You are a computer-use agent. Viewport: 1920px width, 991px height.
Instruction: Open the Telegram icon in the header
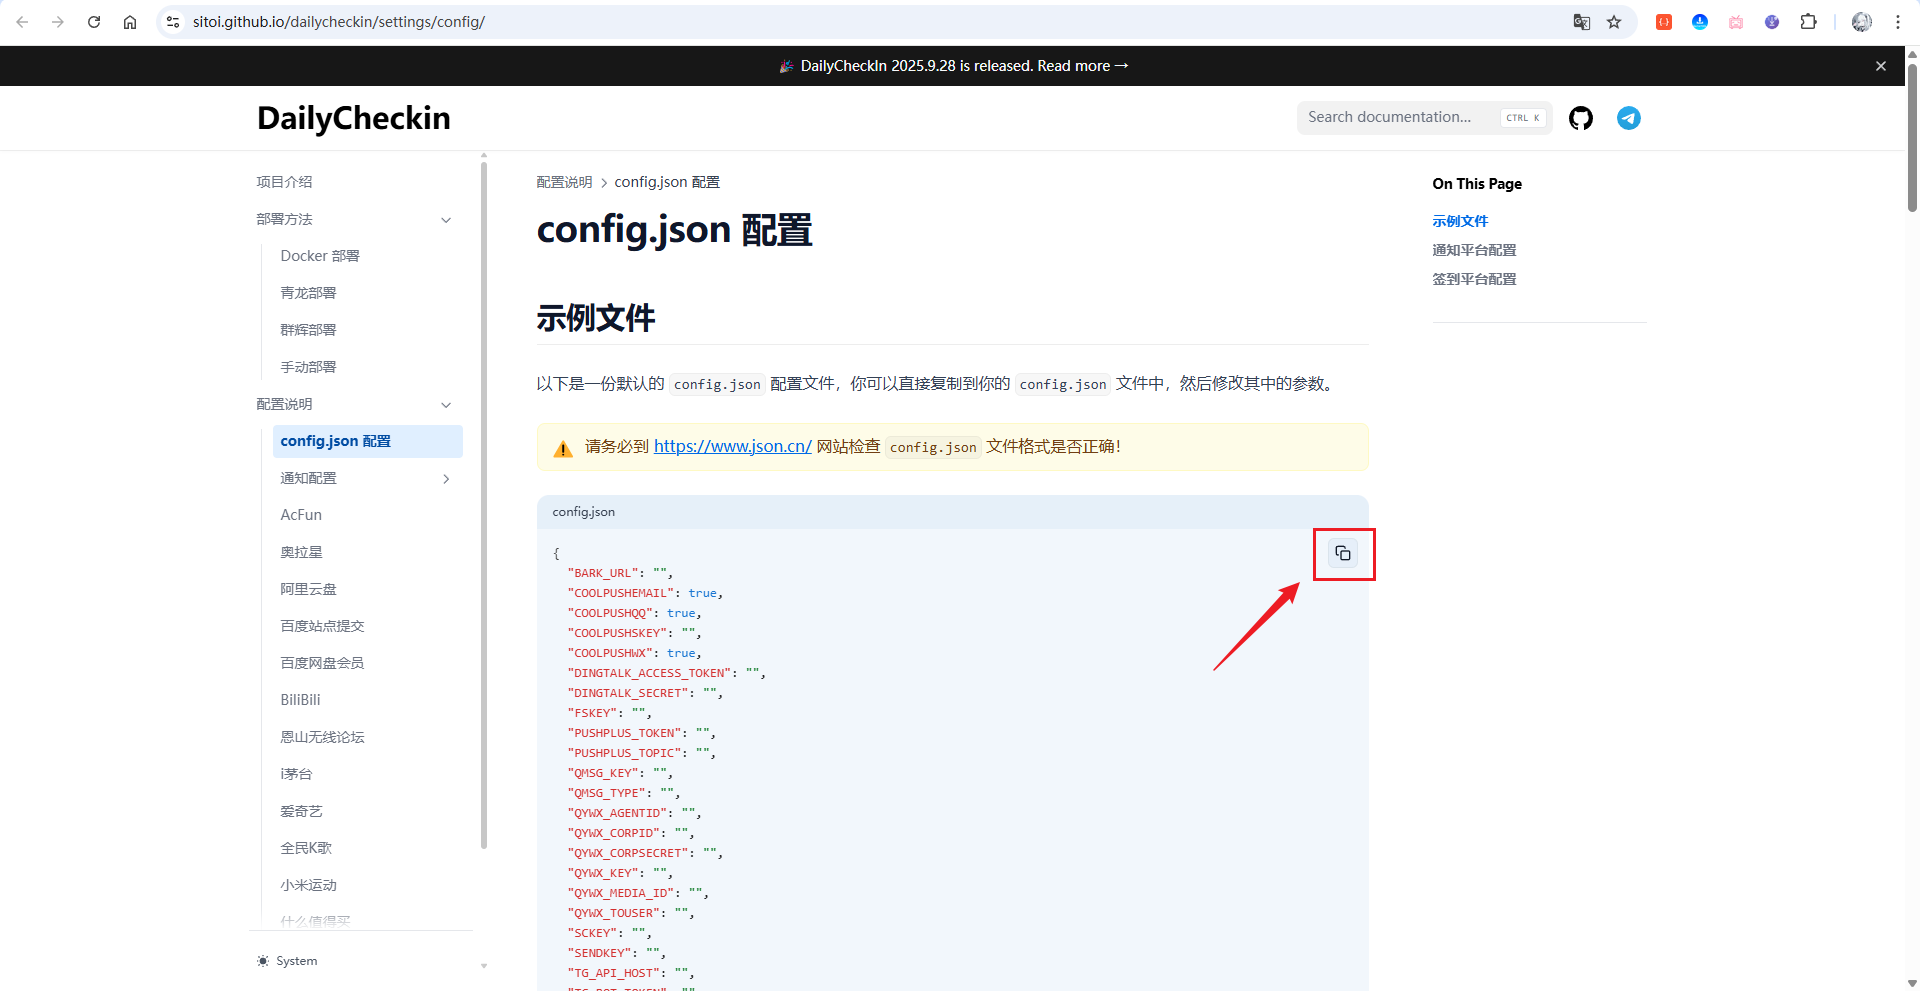1628,117
